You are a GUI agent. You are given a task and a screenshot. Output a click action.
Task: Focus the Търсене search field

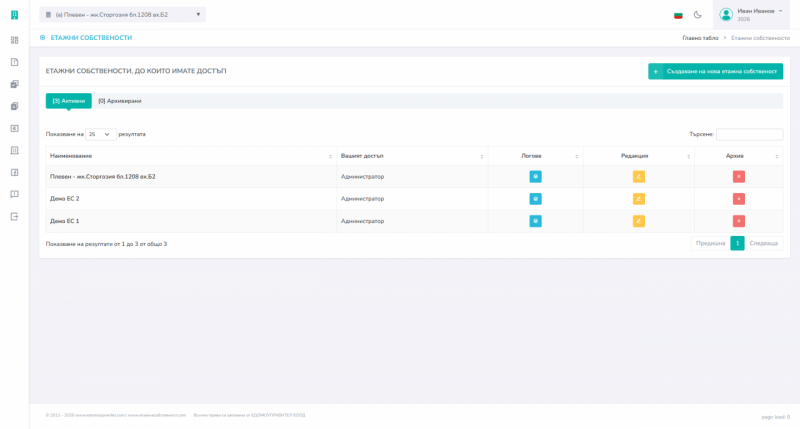(749, 134)
